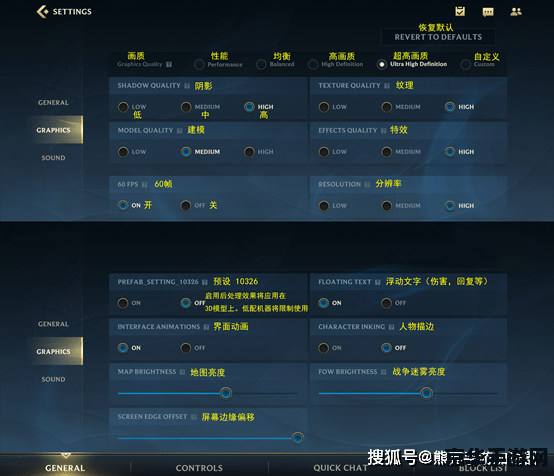Open Sound tab in sidebar beside 60 FPS
This screenshot has height=476, width=554.
[53, 158]
